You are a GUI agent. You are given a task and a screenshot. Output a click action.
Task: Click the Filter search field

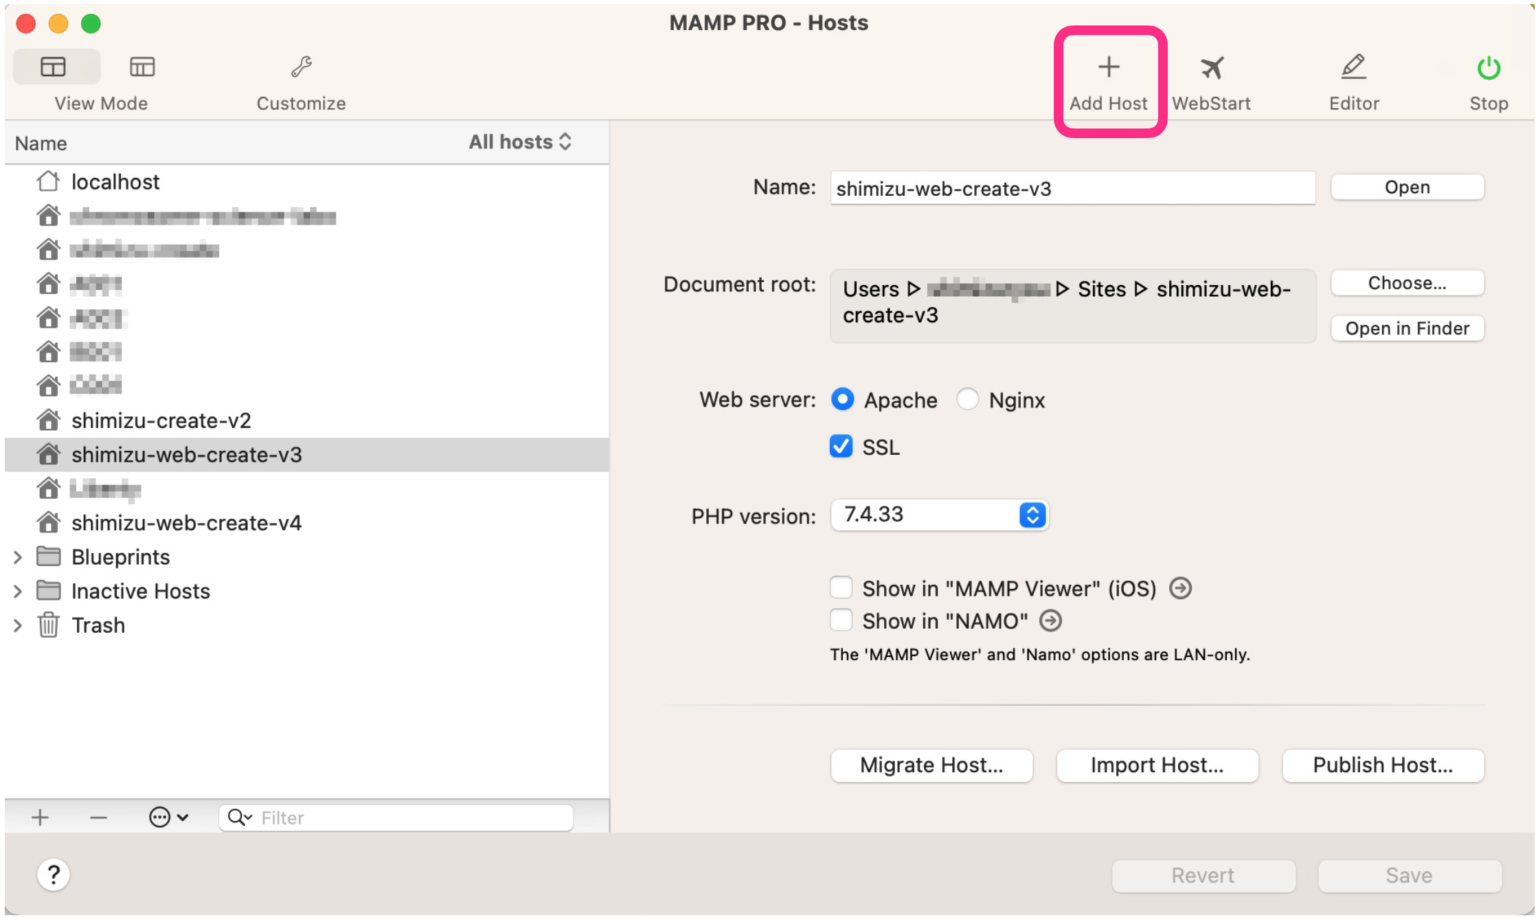pyautogui.click(x=410, y=818)
